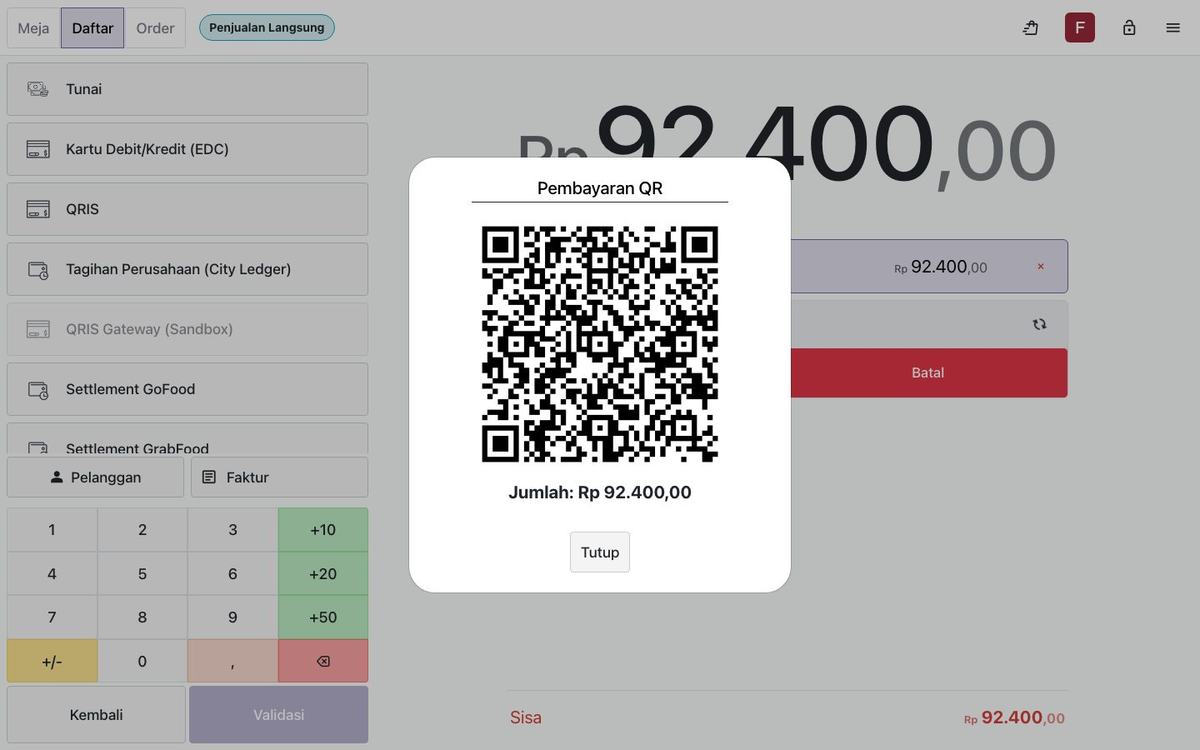Add +20 to the amount
1200x750 pixels.
coord(323,574)
